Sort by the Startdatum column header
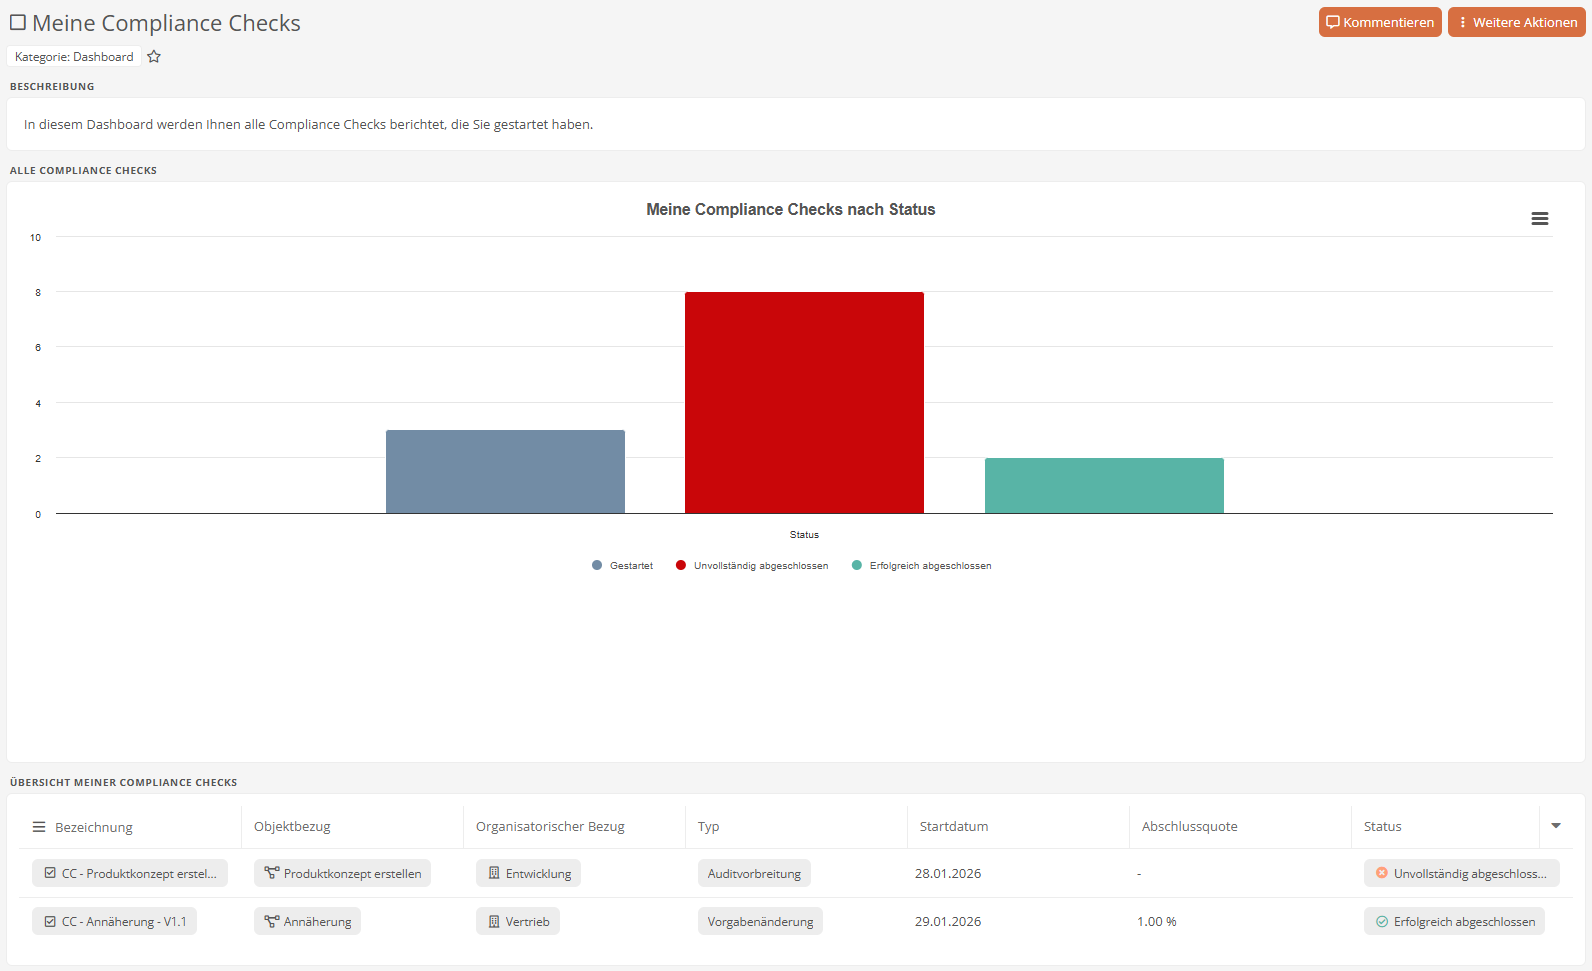The image size is (1592, 971). point(954,826)
